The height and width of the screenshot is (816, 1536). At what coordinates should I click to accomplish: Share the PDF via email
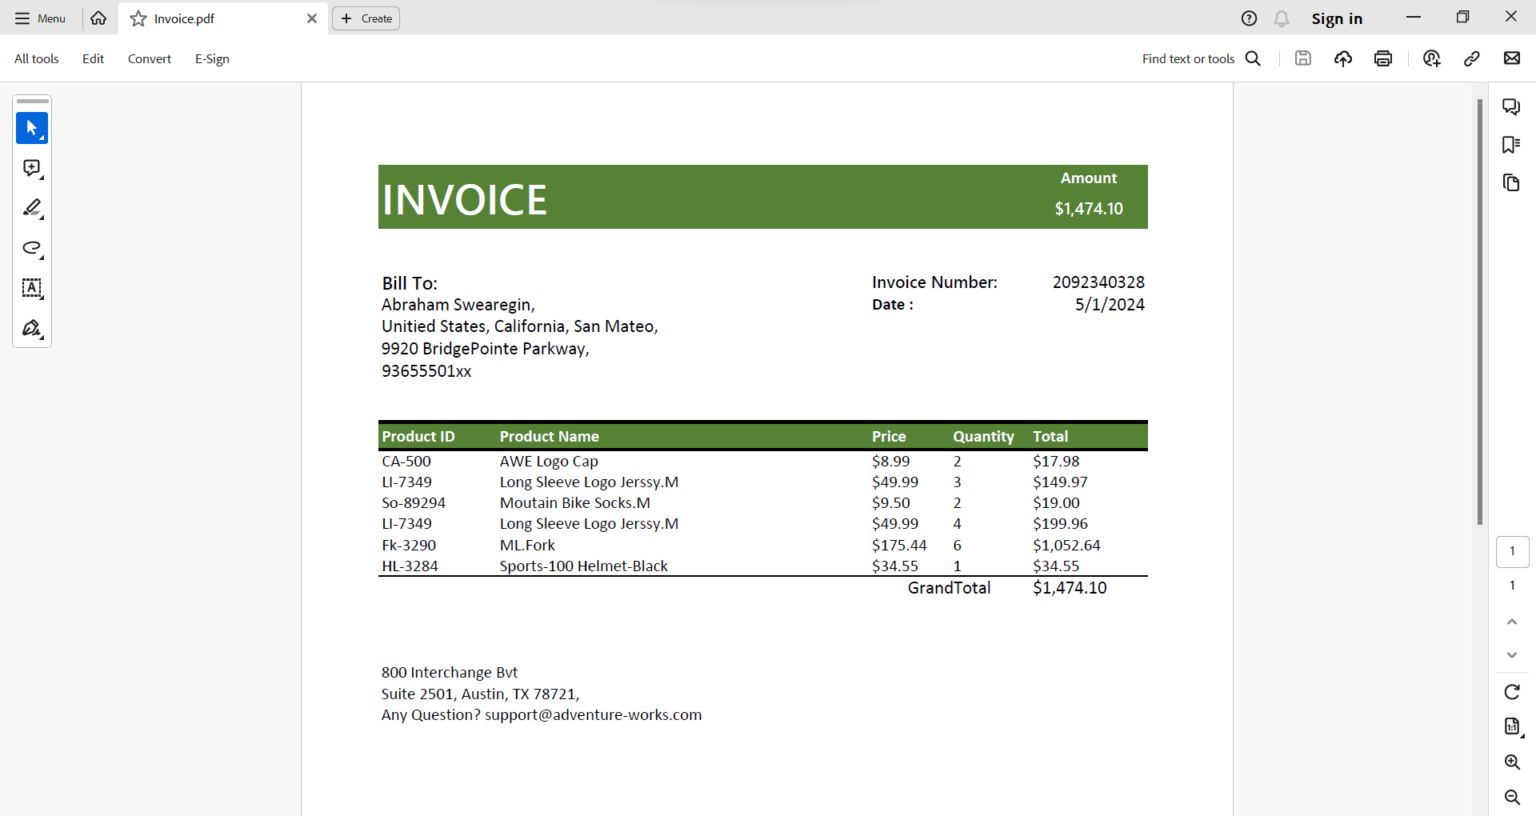point(1511,58)
